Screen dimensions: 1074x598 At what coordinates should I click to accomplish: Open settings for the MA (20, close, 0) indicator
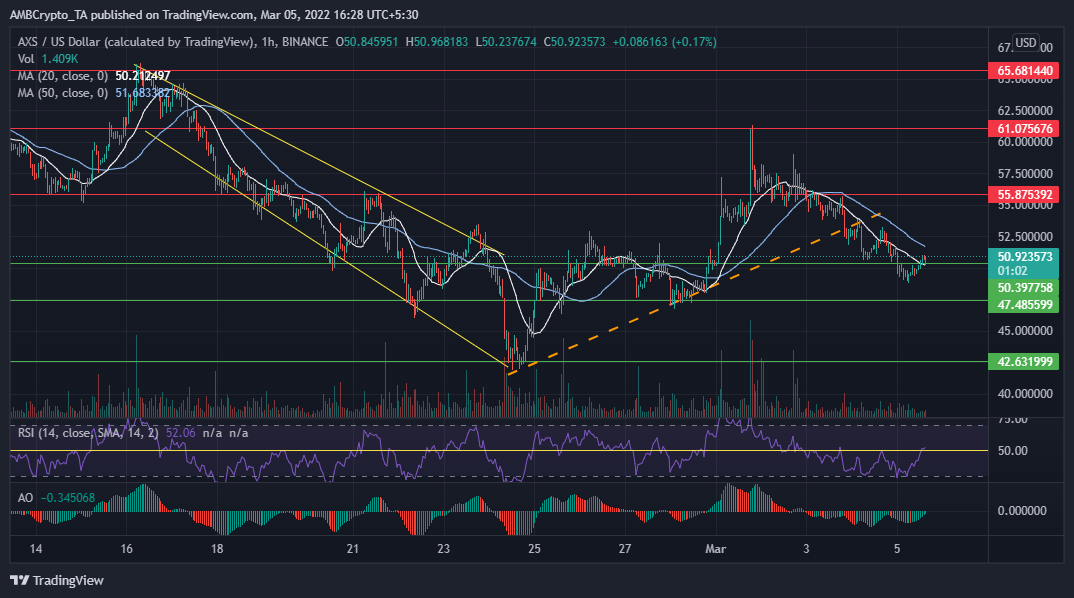point(66,75)
